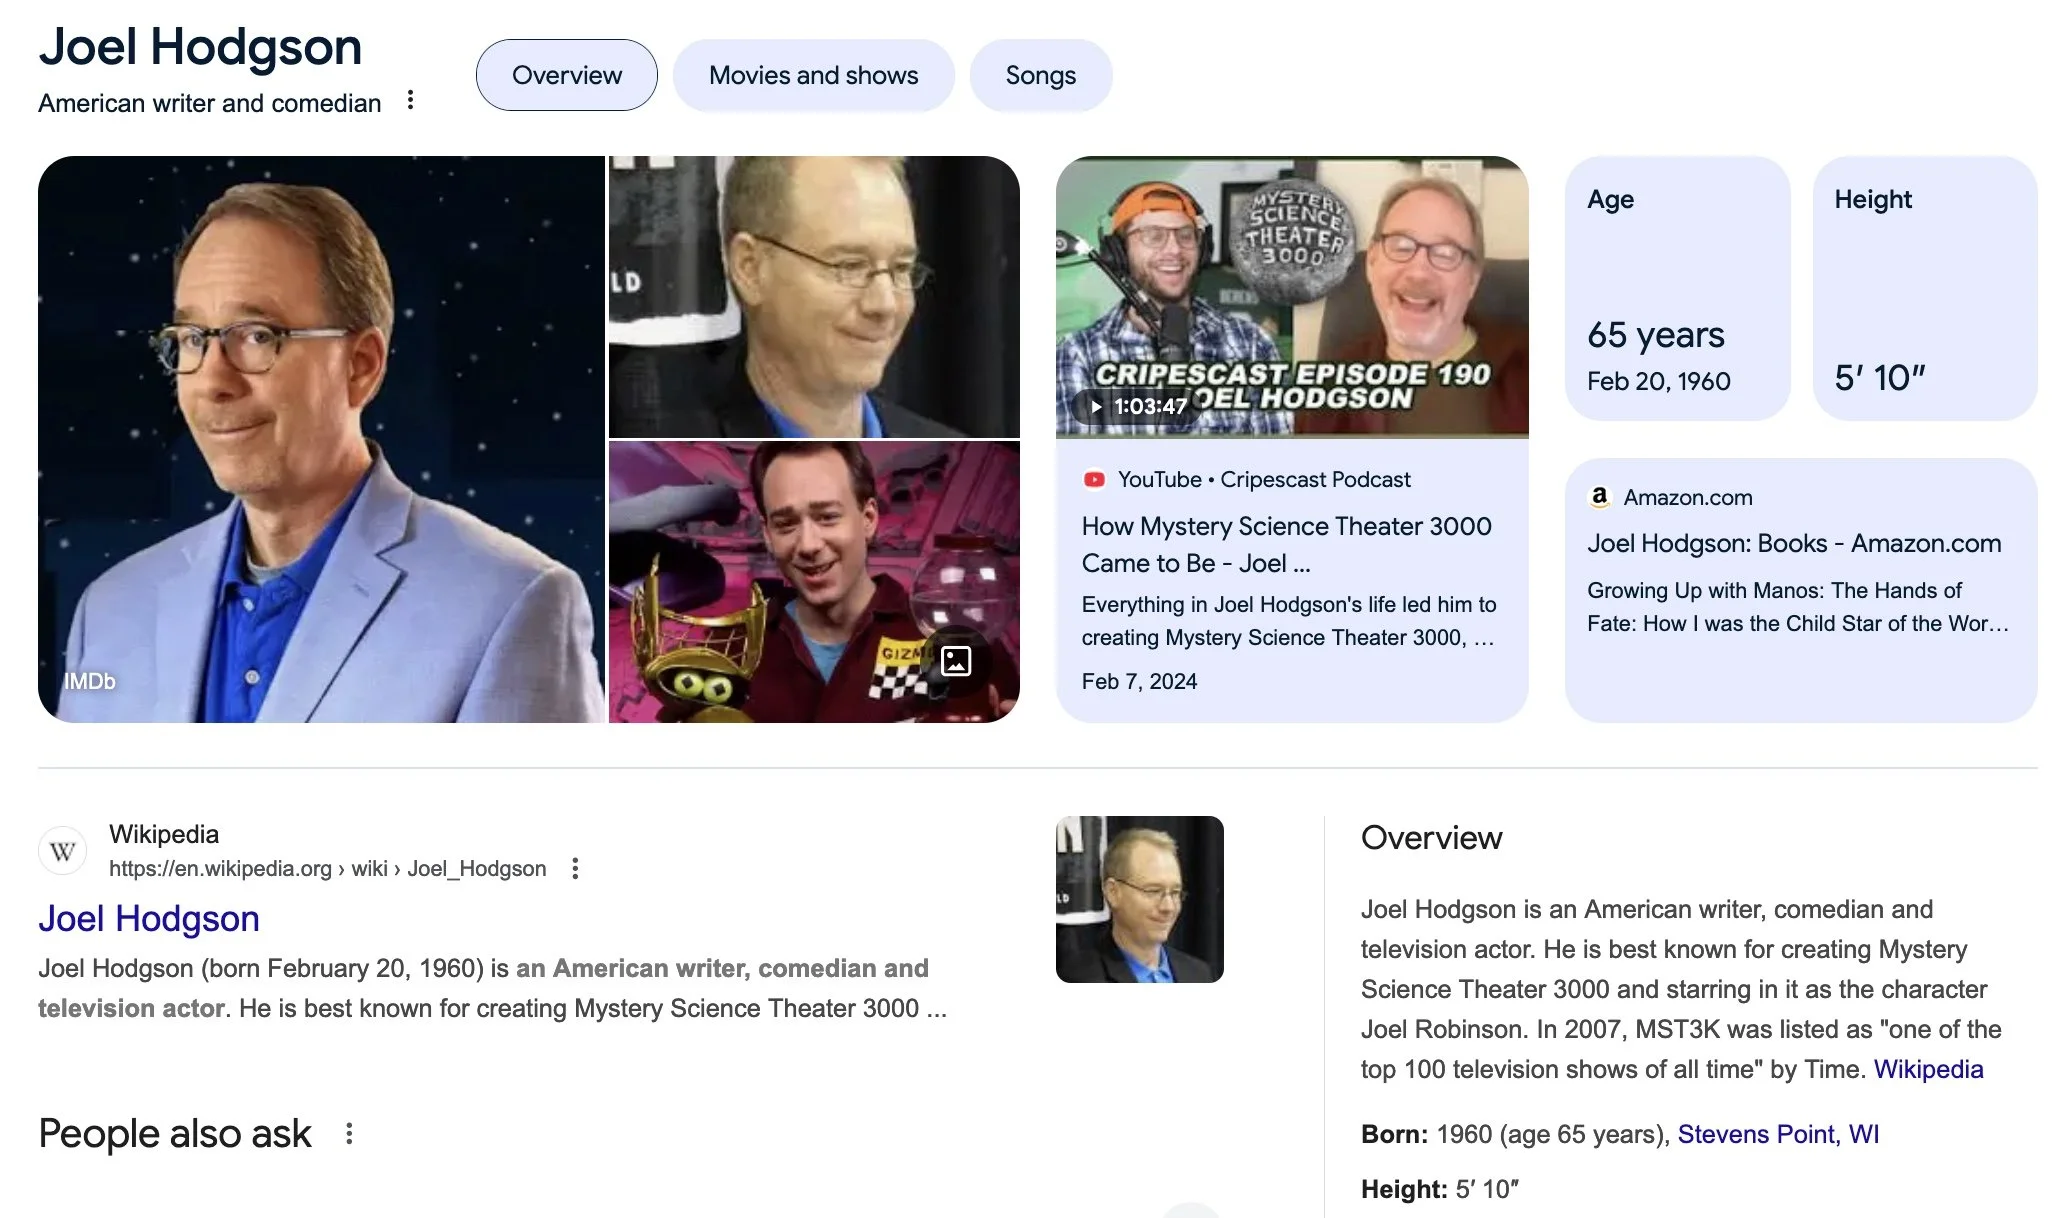This screenshot has width=2058, height=1218.
Task: Click the small thumbnail beside Wikipedia result
Action: coord(1139,899)
